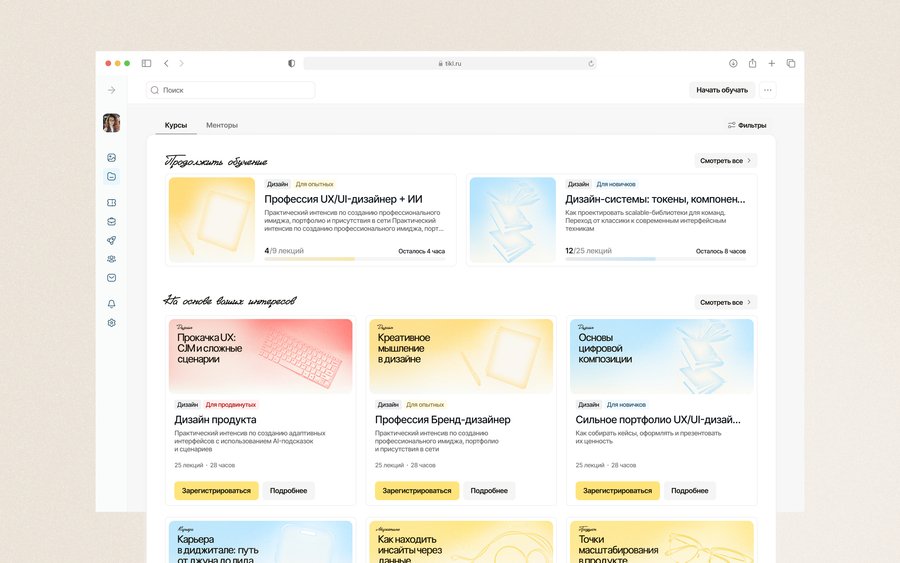Switch to the Курсы tab
This screenshot has width=900, height=563.
(176, 125)
